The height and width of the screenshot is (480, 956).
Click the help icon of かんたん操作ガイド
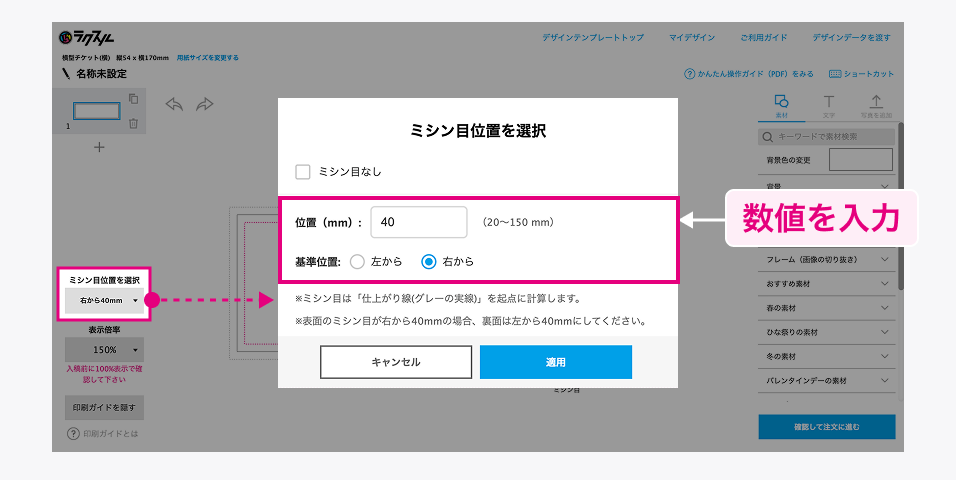coord(690,74)
